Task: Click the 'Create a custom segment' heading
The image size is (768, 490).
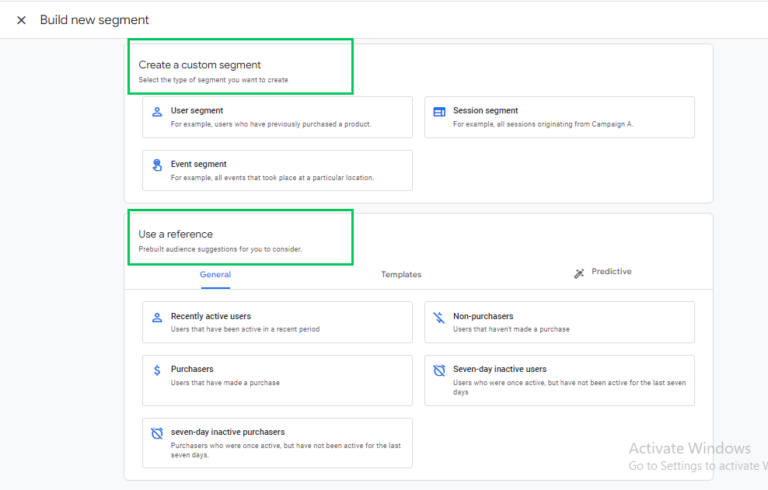Action: pos(199,65)
